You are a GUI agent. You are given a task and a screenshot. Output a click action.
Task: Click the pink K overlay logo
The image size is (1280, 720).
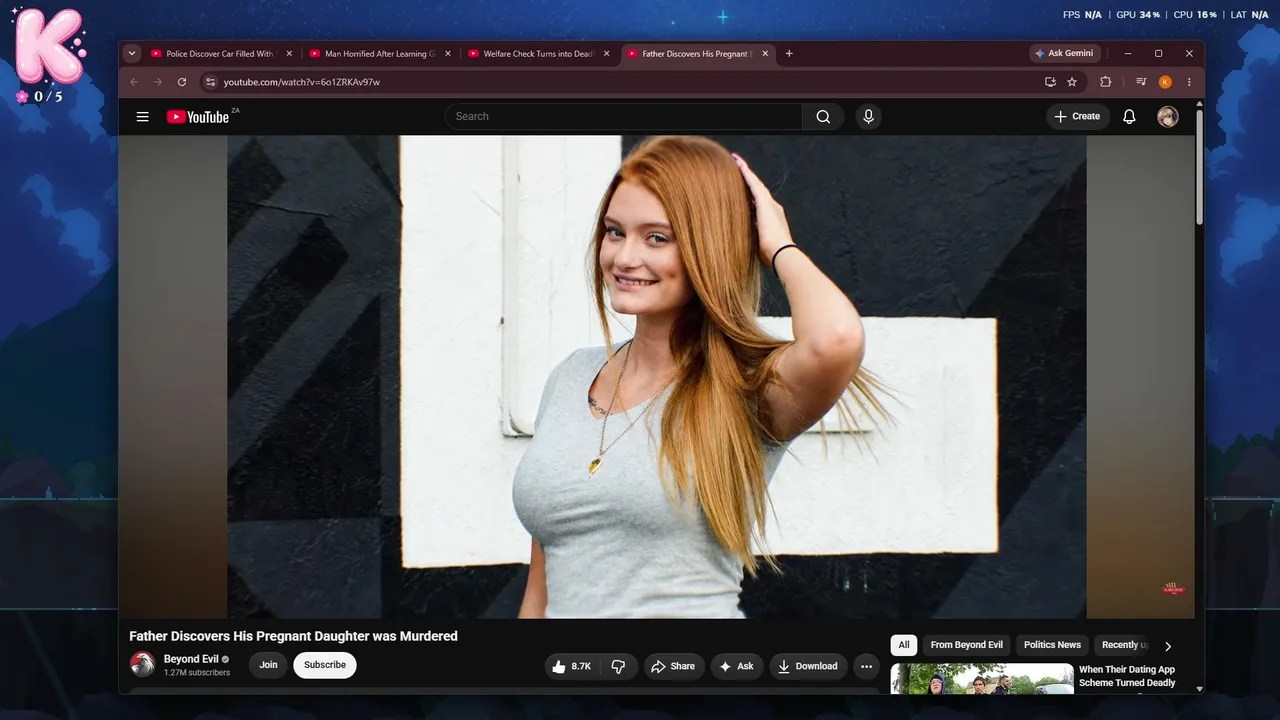coord(49,45)
